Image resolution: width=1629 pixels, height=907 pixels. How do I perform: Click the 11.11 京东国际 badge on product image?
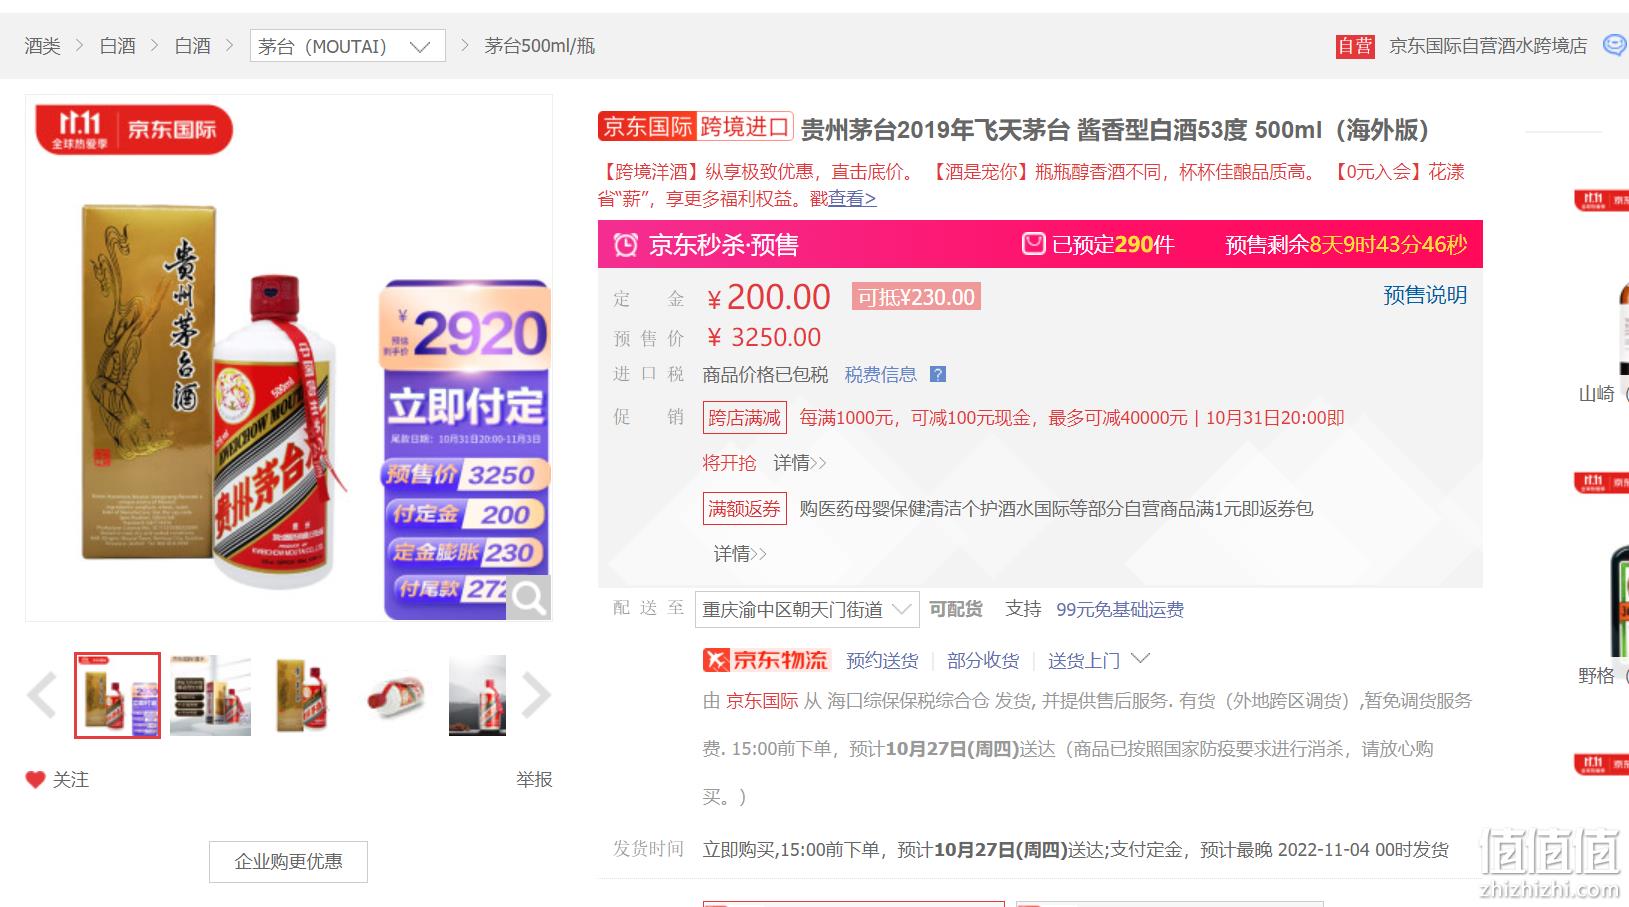pos(134,130)
